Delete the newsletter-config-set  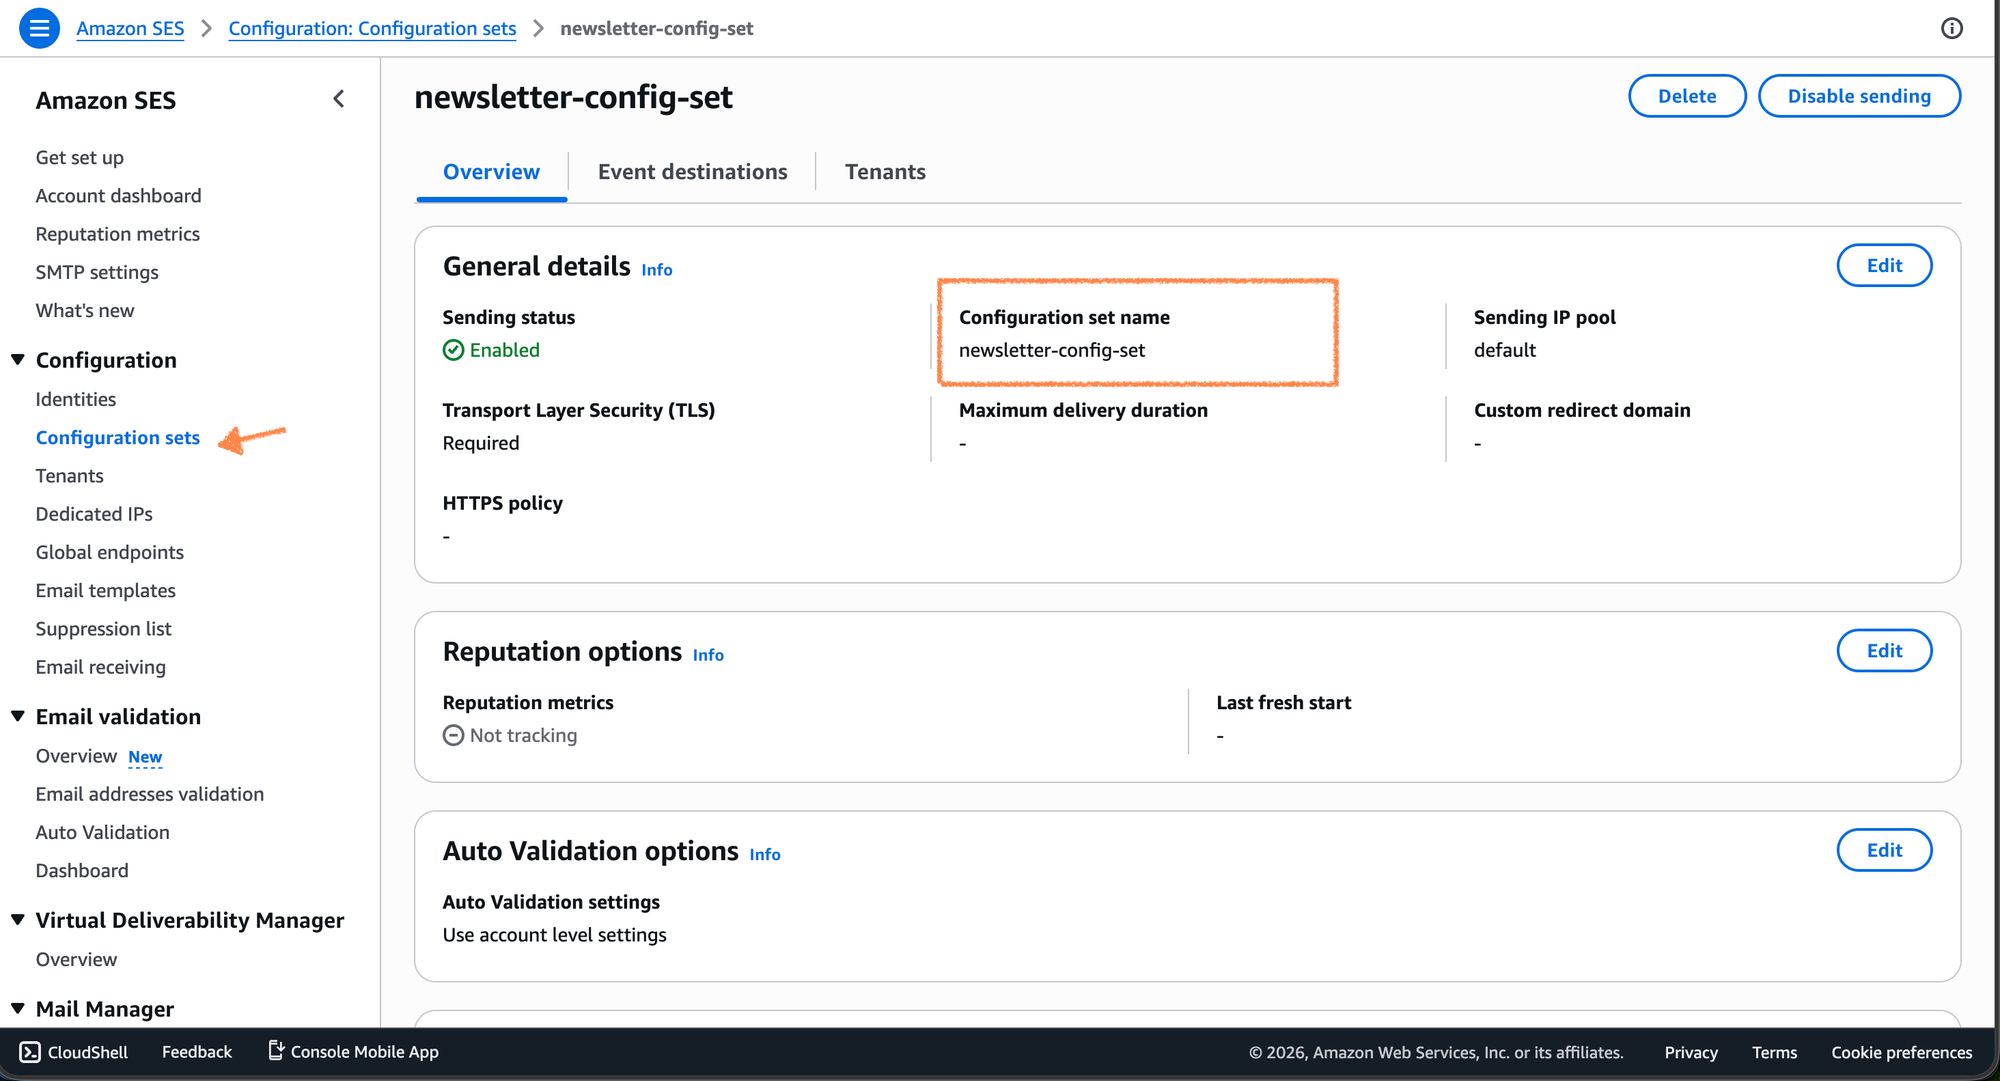pyautogui.click(x=1687, y=96)
